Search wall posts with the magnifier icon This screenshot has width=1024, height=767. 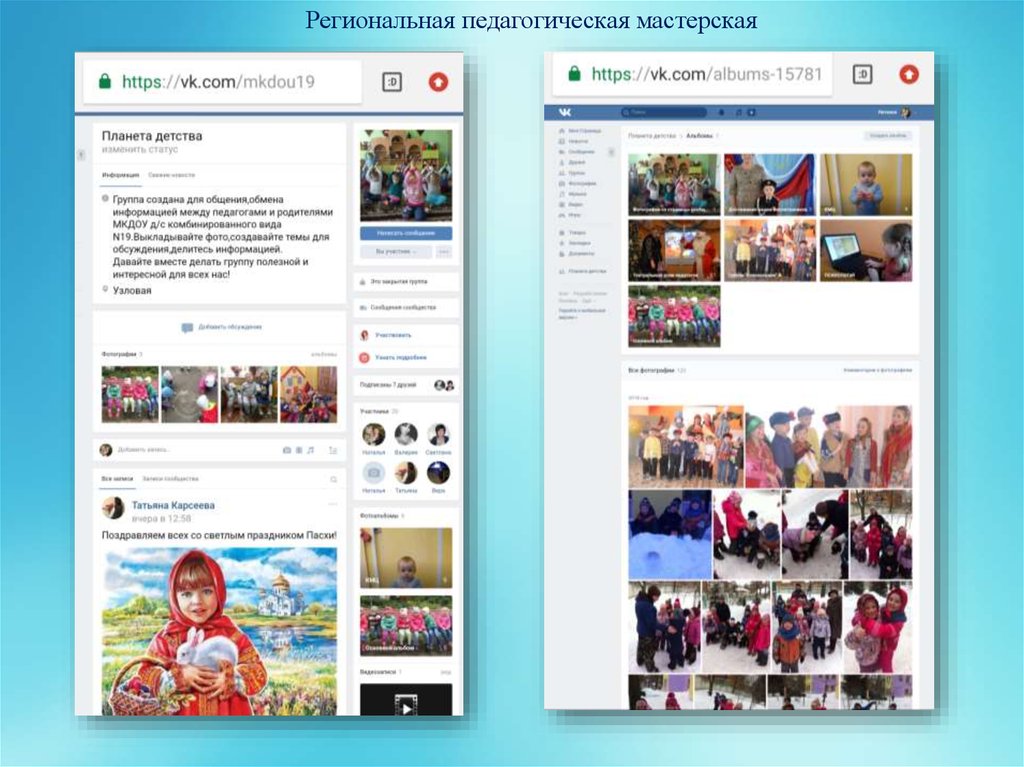click(334, 480)
